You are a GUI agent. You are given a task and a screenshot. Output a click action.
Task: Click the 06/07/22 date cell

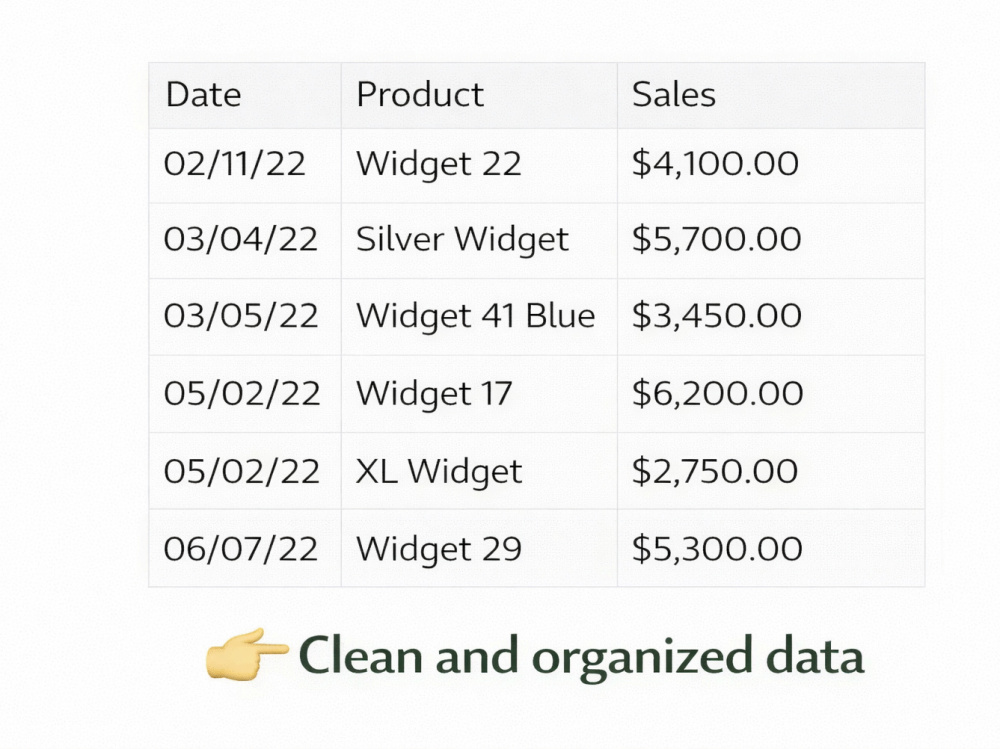245,548
